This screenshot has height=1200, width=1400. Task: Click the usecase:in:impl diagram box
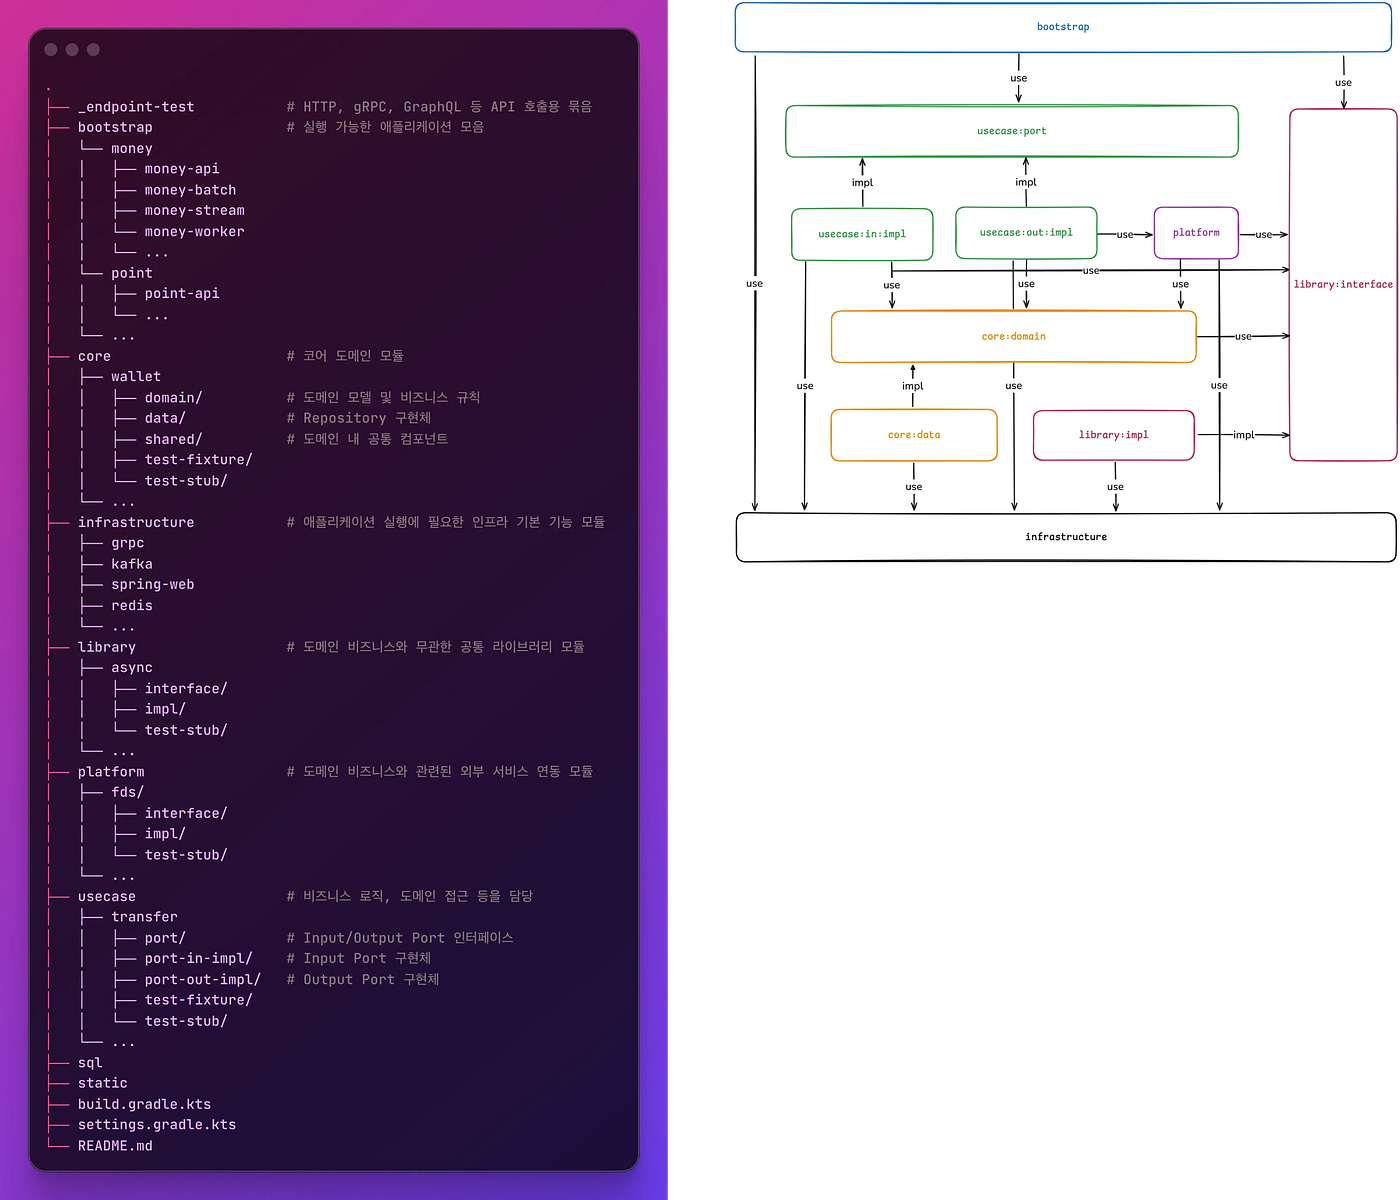coord(862,234)
